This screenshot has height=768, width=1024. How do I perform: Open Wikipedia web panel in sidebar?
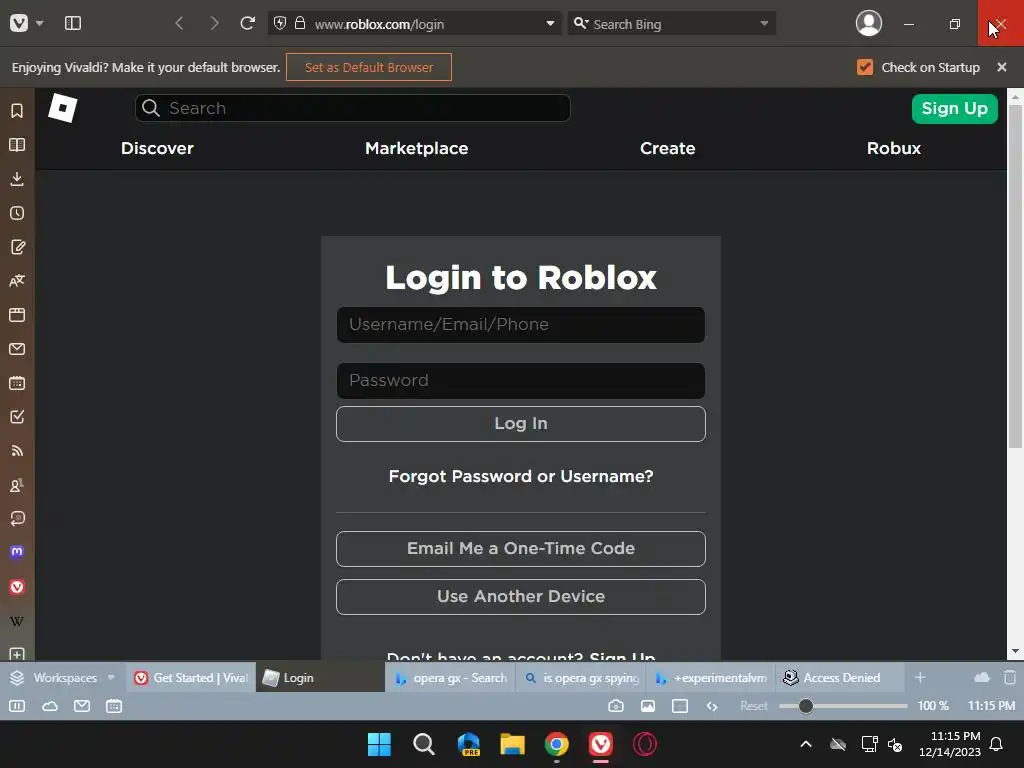coord(17,621)
